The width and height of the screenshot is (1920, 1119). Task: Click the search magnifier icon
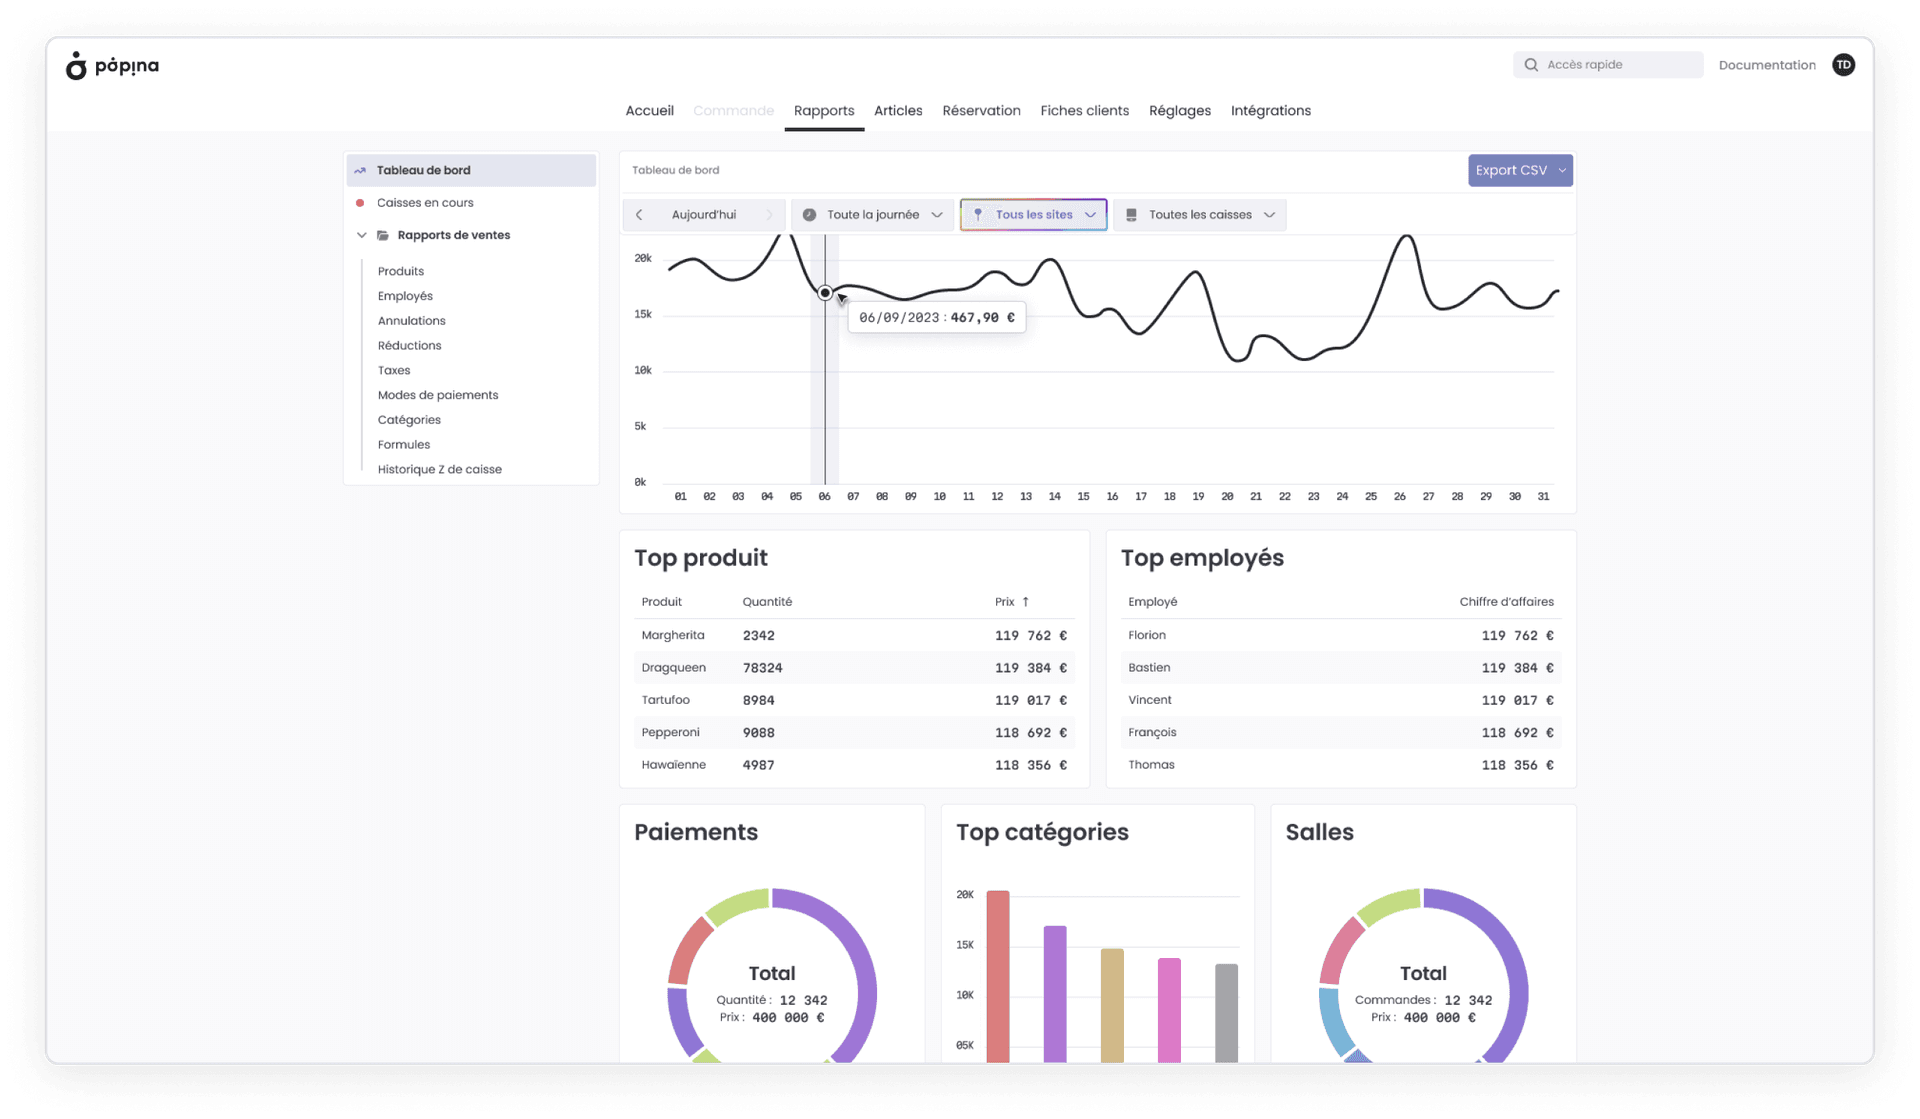pyautogui.click(x=1531, y=65)
